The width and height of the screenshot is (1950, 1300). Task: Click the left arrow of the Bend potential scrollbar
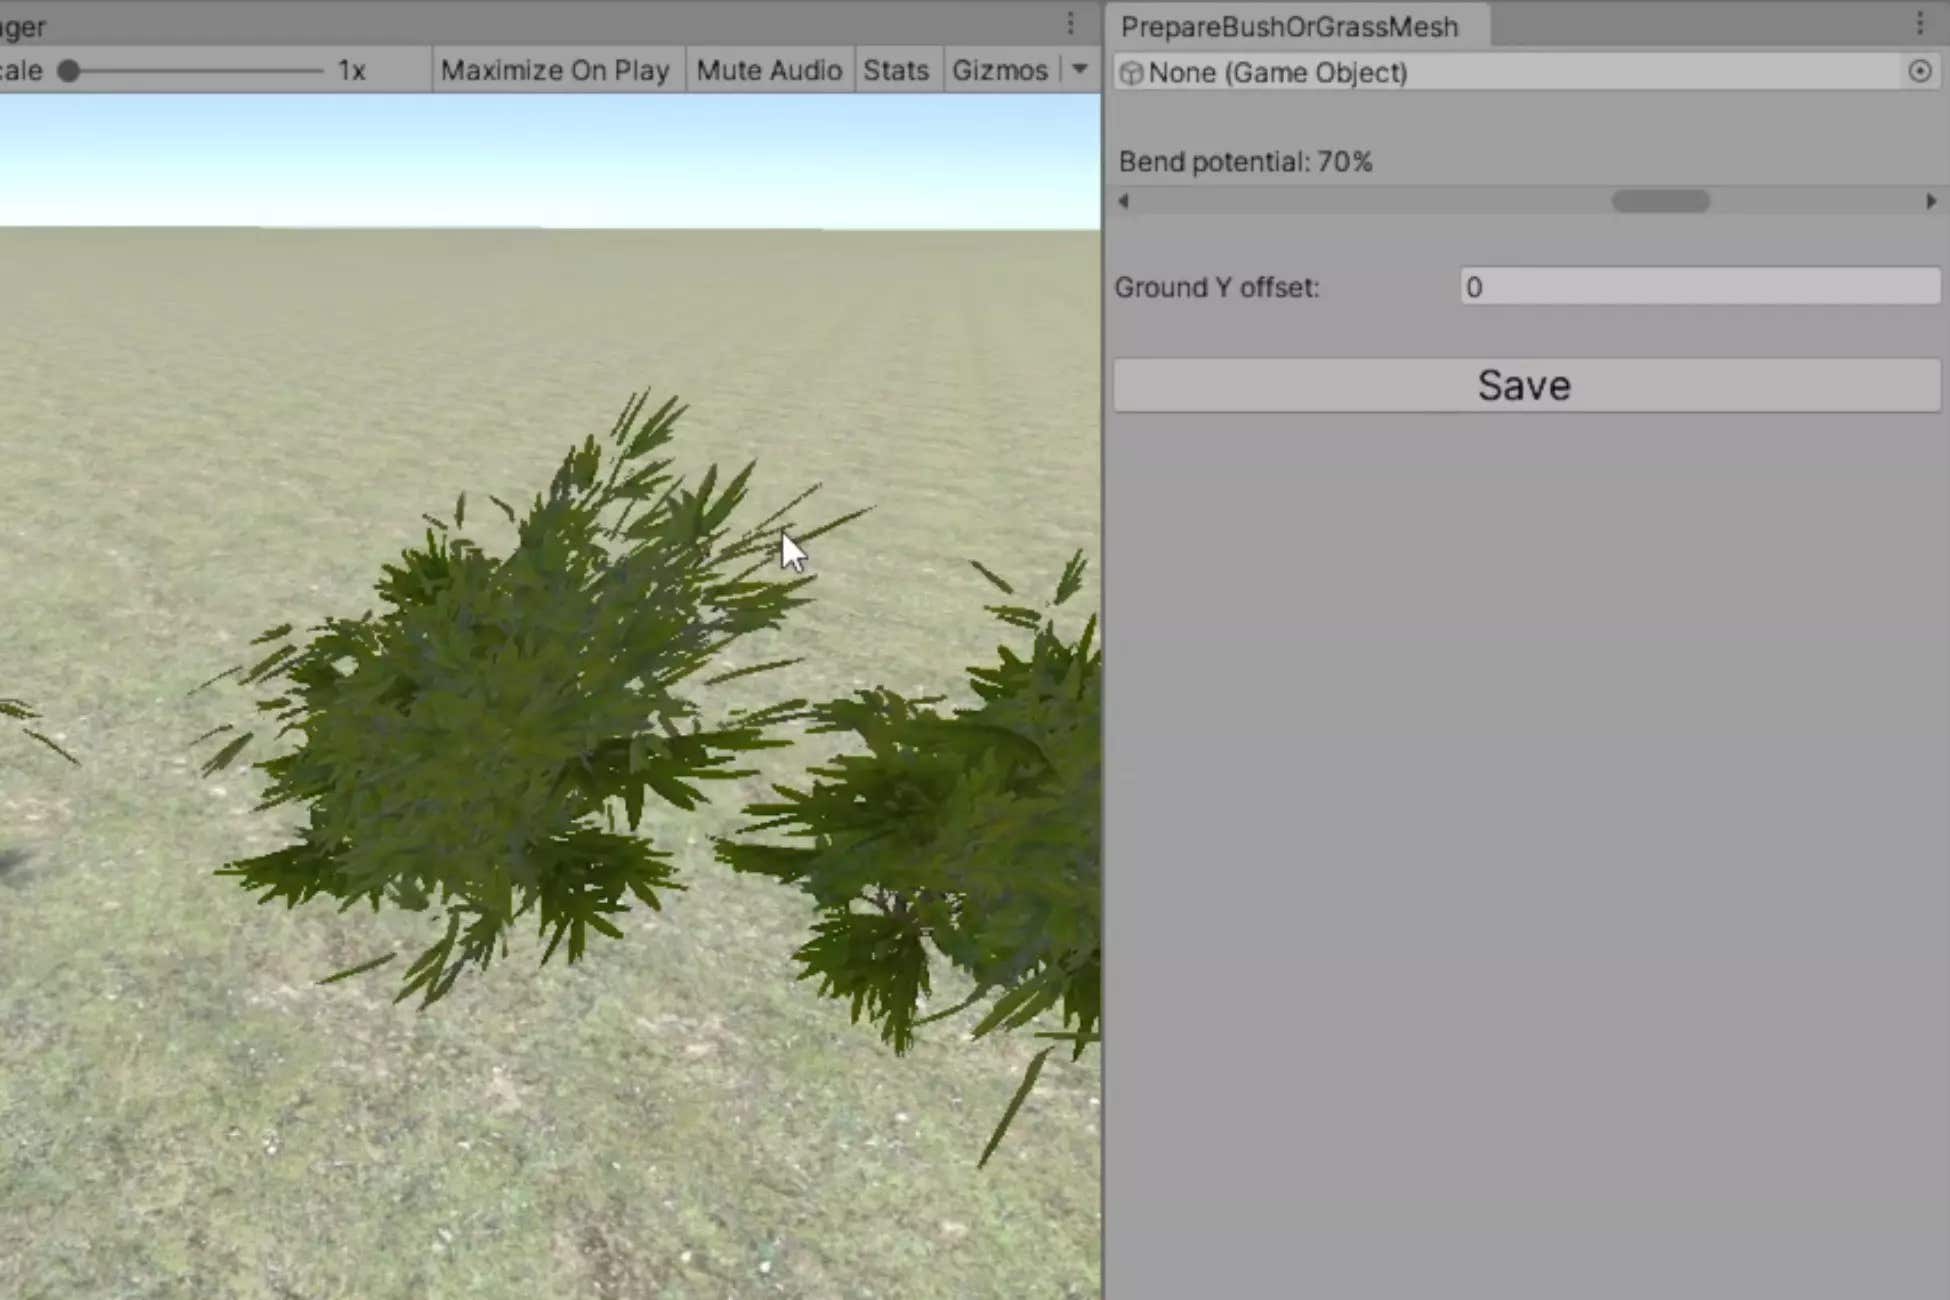[1124, 201]
